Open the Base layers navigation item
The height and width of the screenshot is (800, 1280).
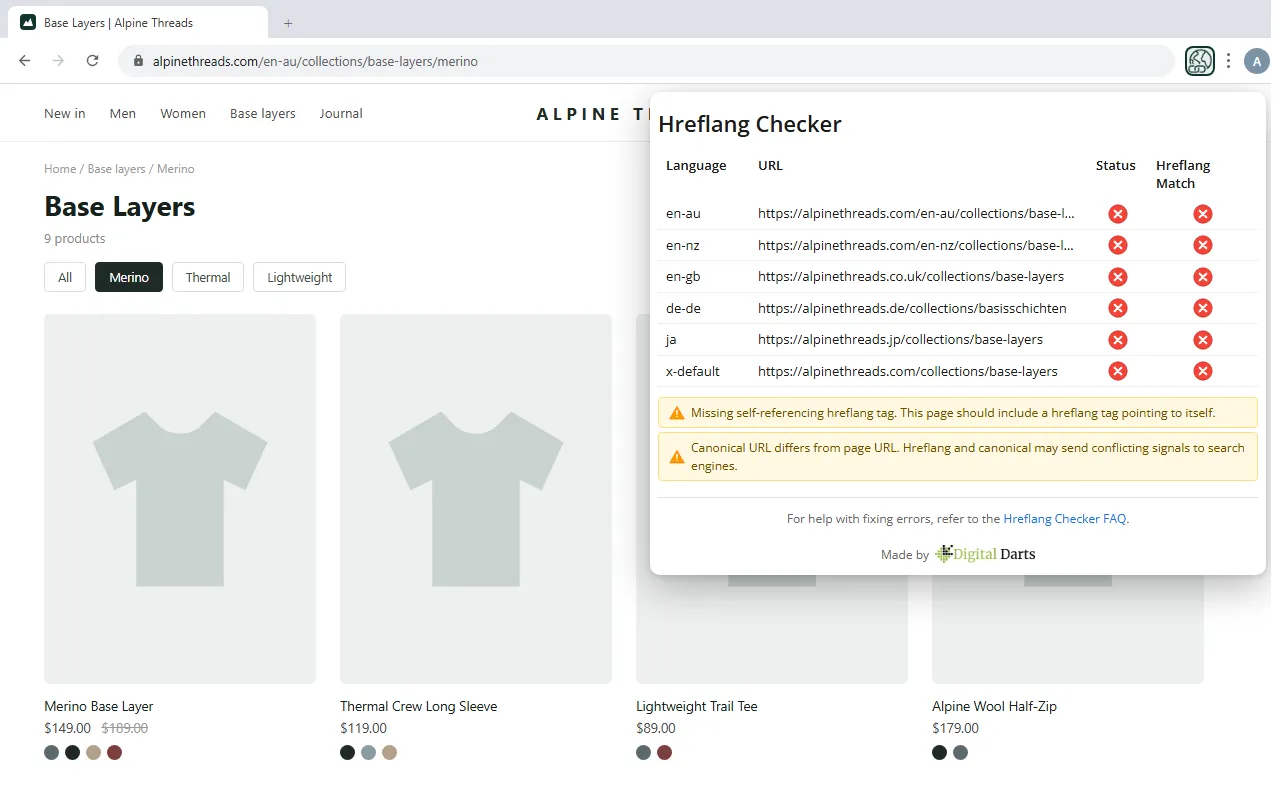tap(263, 113)
